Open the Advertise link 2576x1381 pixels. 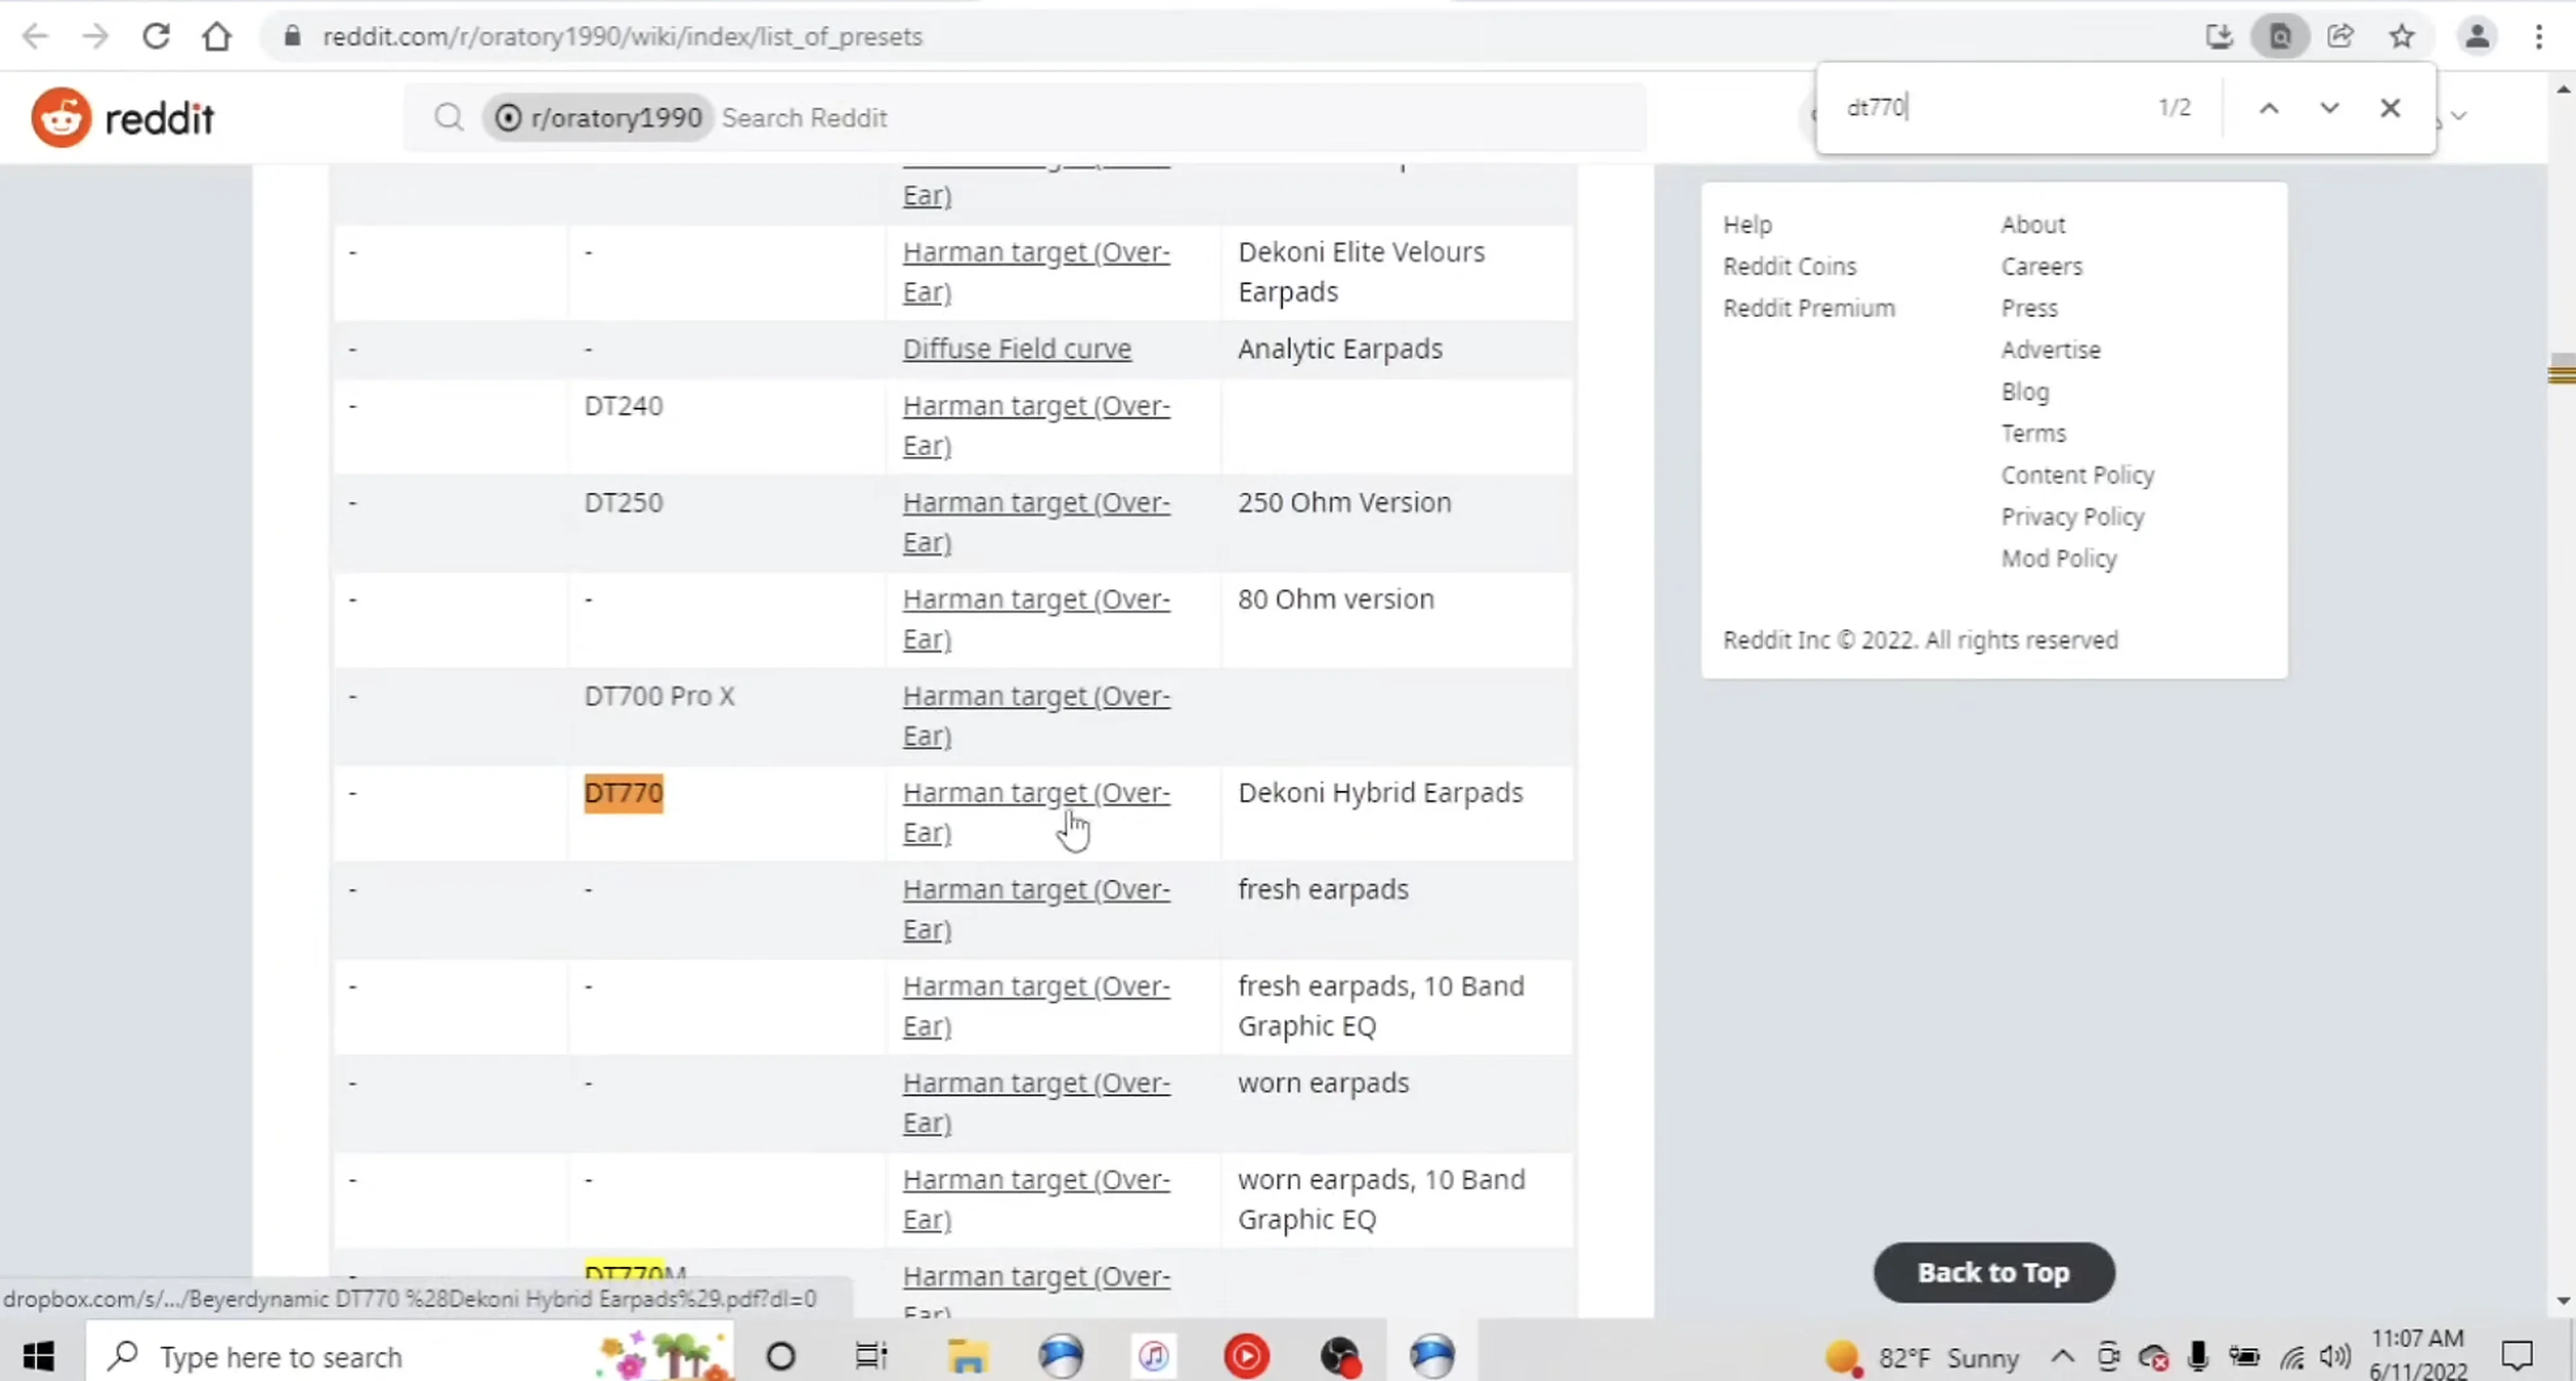pyautogui.click(x=2050, y=350)
